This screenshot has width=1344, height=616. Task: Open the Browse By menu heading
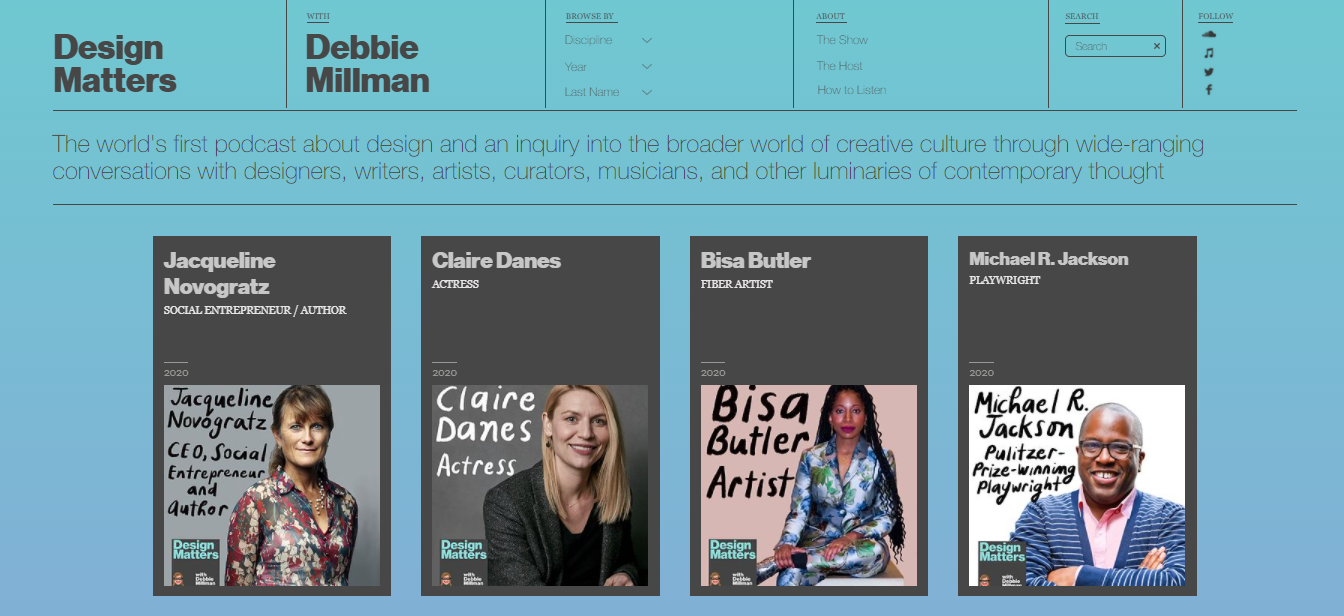(591, 15)
